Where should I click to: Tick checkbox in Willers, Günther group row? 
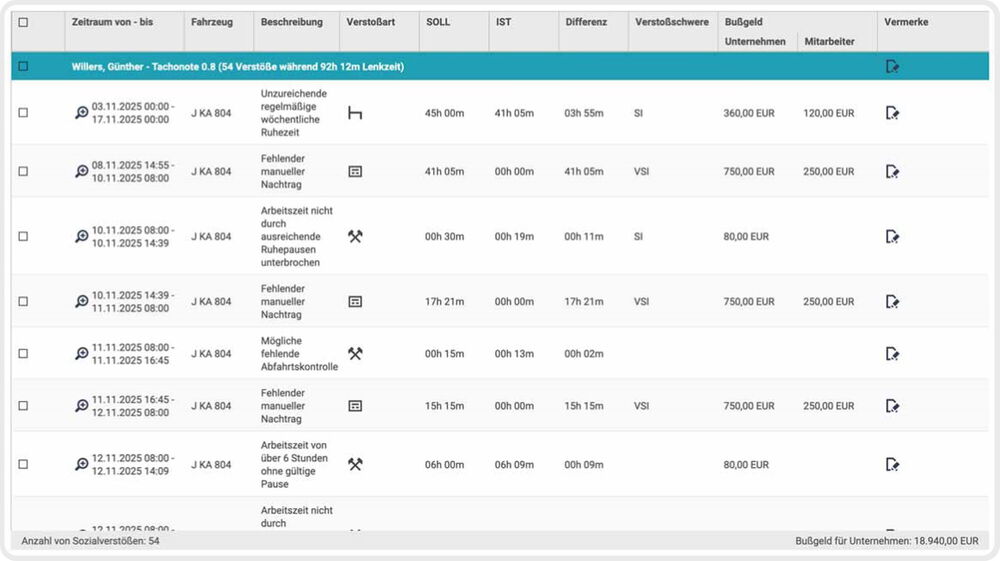pyautogui.click(x=23, y=67)
